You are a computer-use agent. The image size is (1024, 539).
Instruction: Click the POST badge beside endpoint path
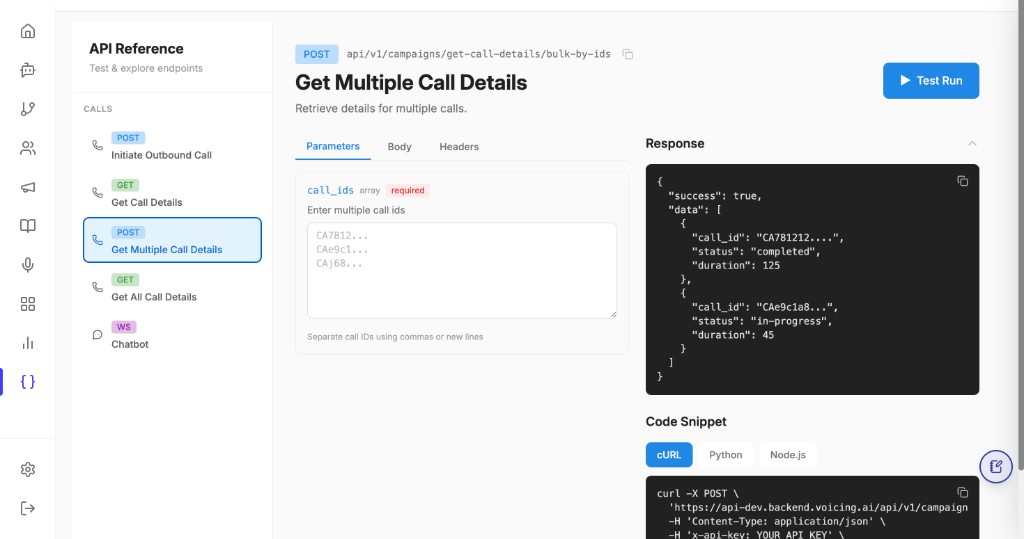(317, 54)
